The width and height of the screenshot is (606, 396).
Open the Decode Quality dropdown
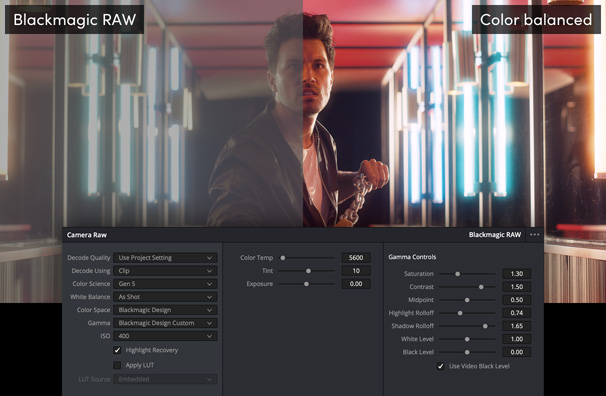pyautogui.click(x=165, y=258)
